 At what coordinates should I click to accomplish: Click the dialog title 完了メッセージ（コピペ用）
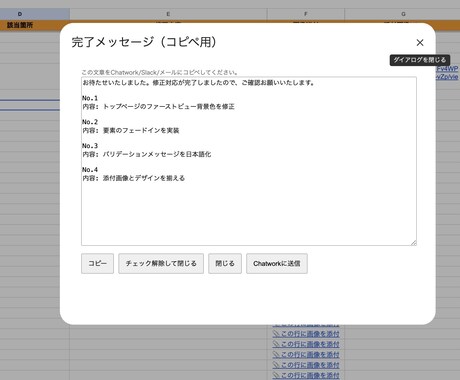click(x=144, y=42)
